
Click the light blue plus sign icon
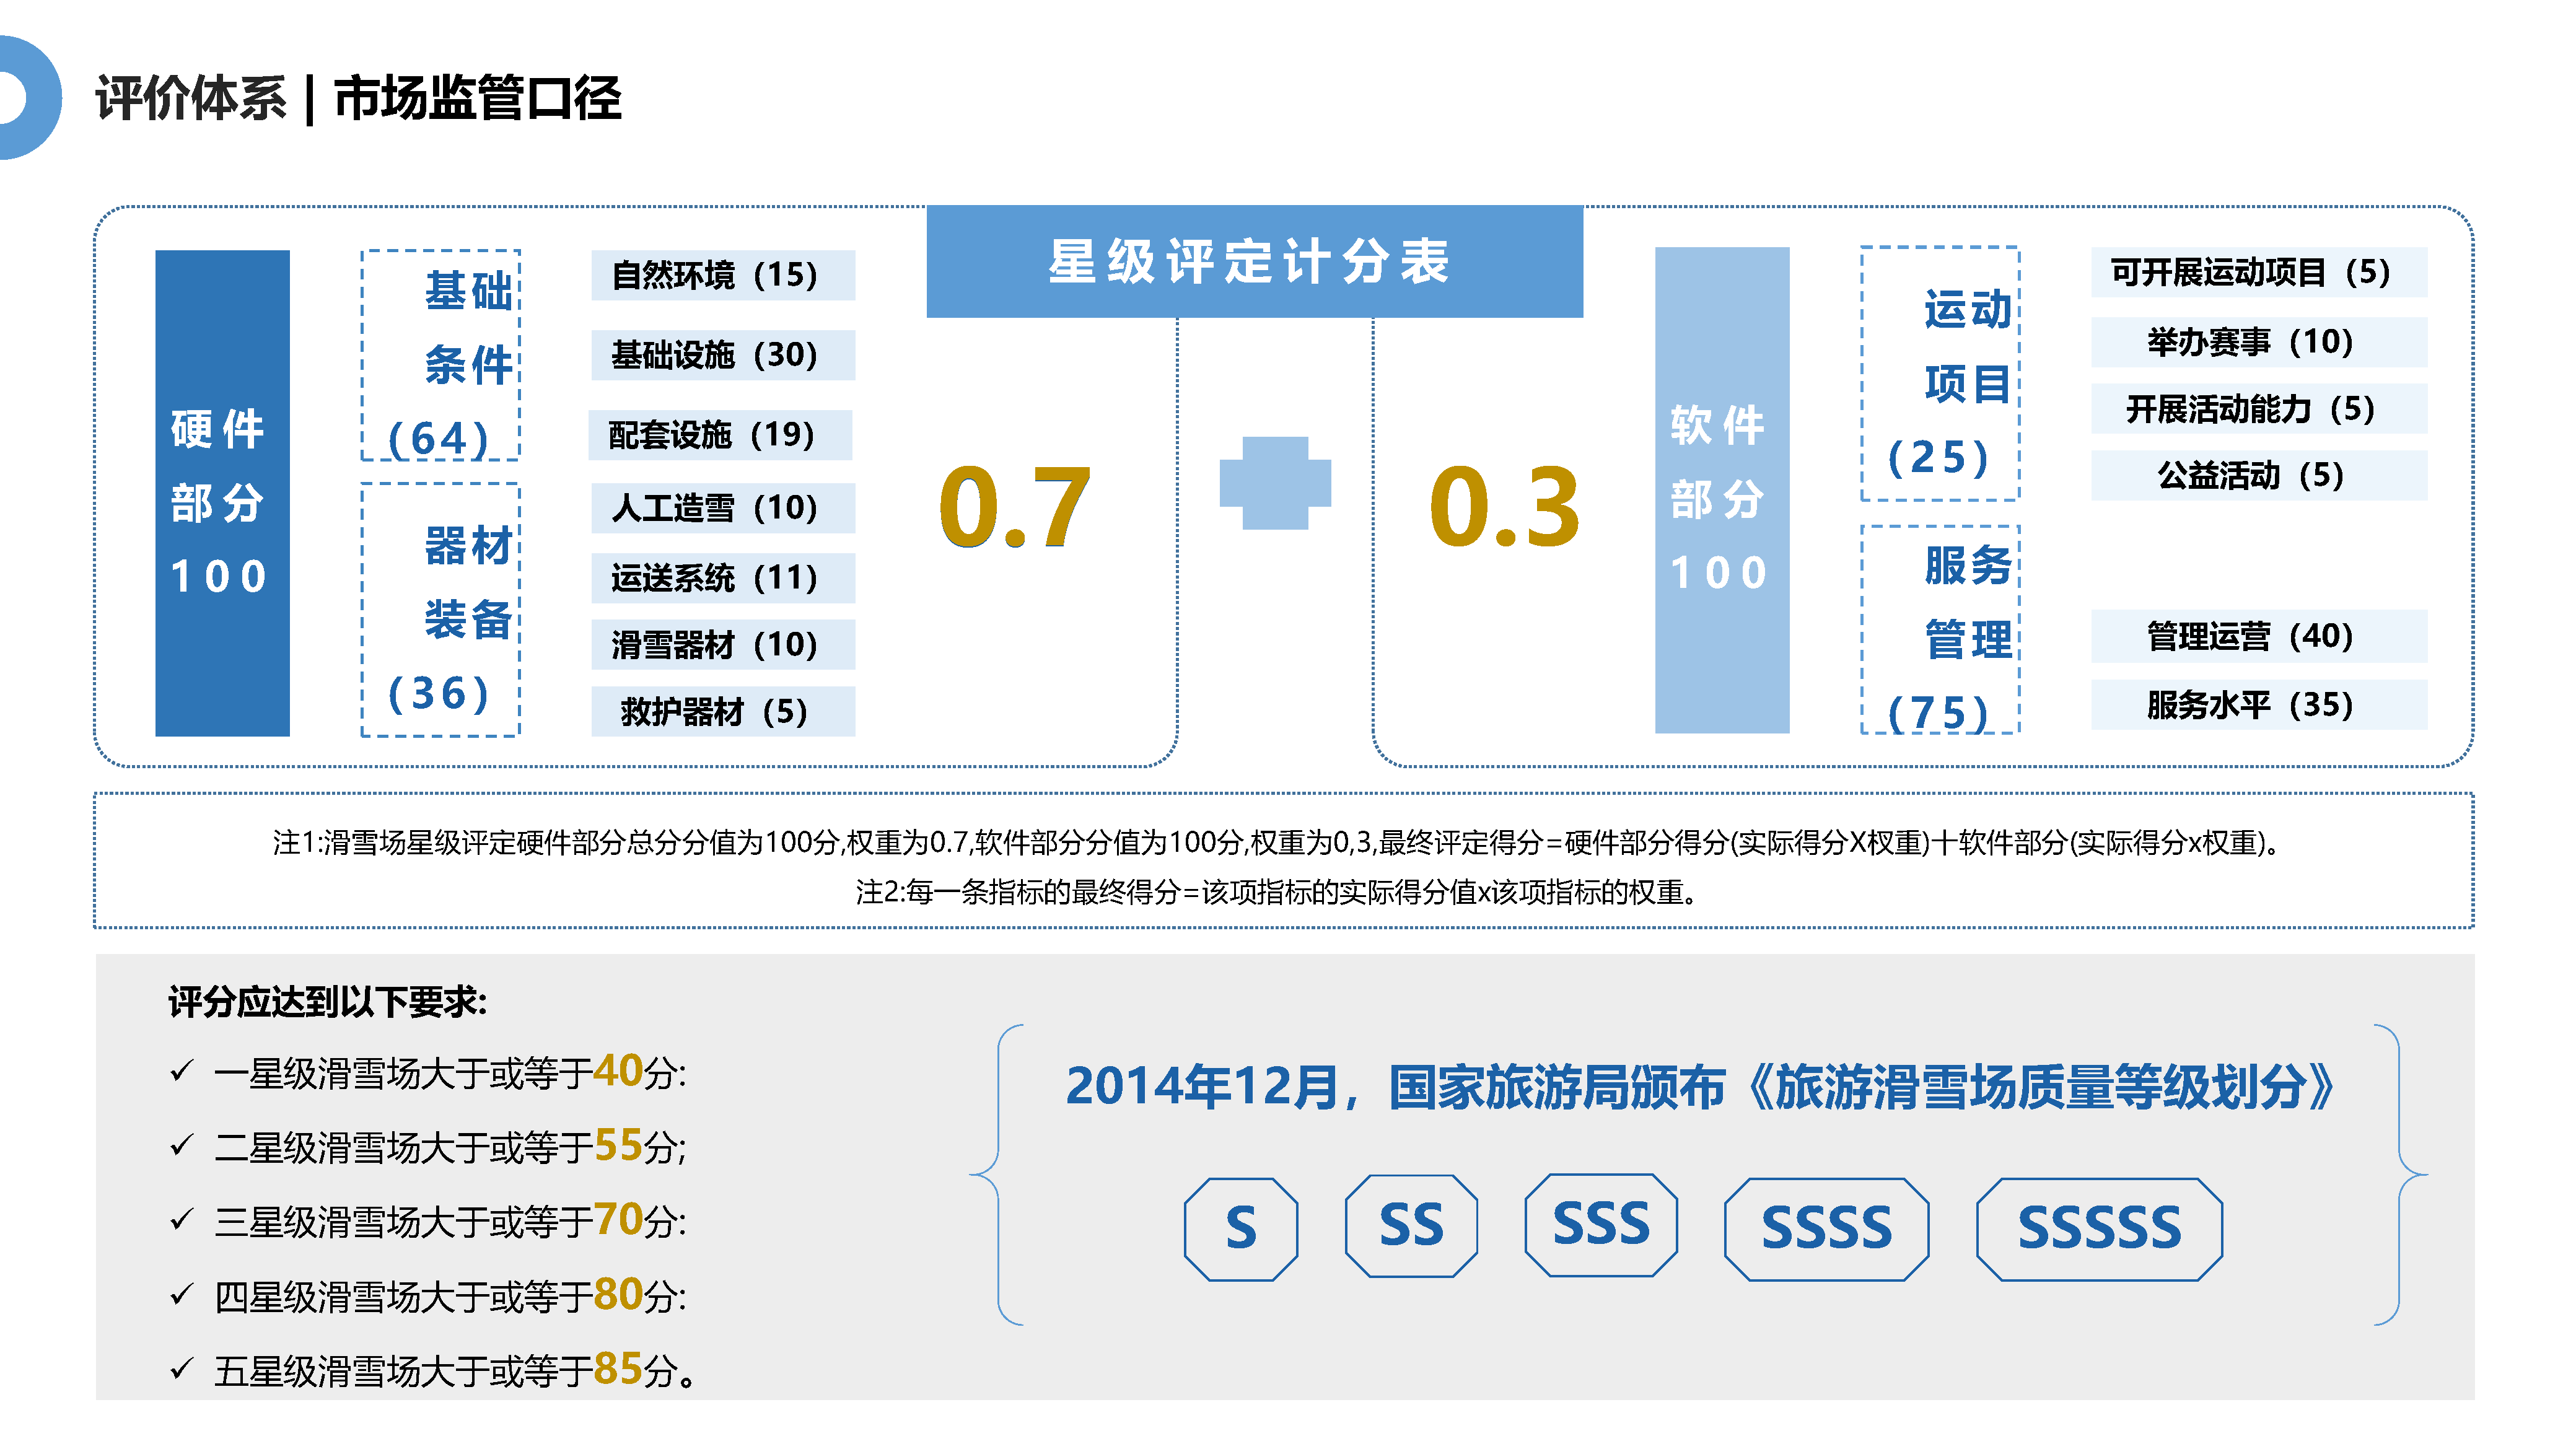[1275, 483]
